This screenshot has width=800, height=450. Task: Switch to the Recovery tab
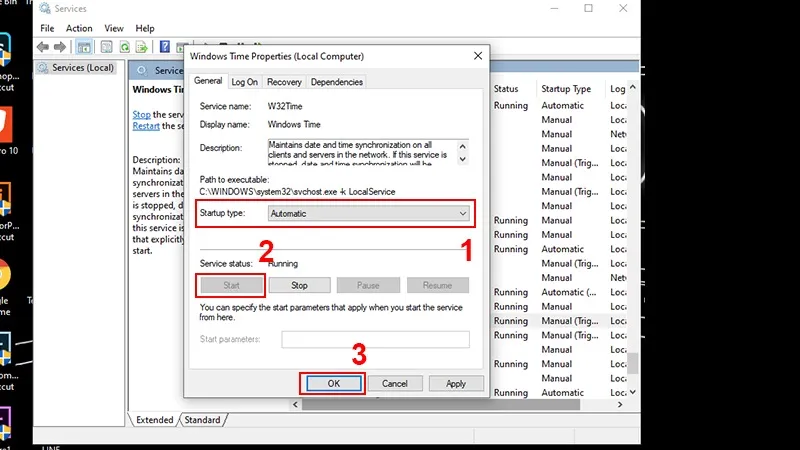[284, 82]
